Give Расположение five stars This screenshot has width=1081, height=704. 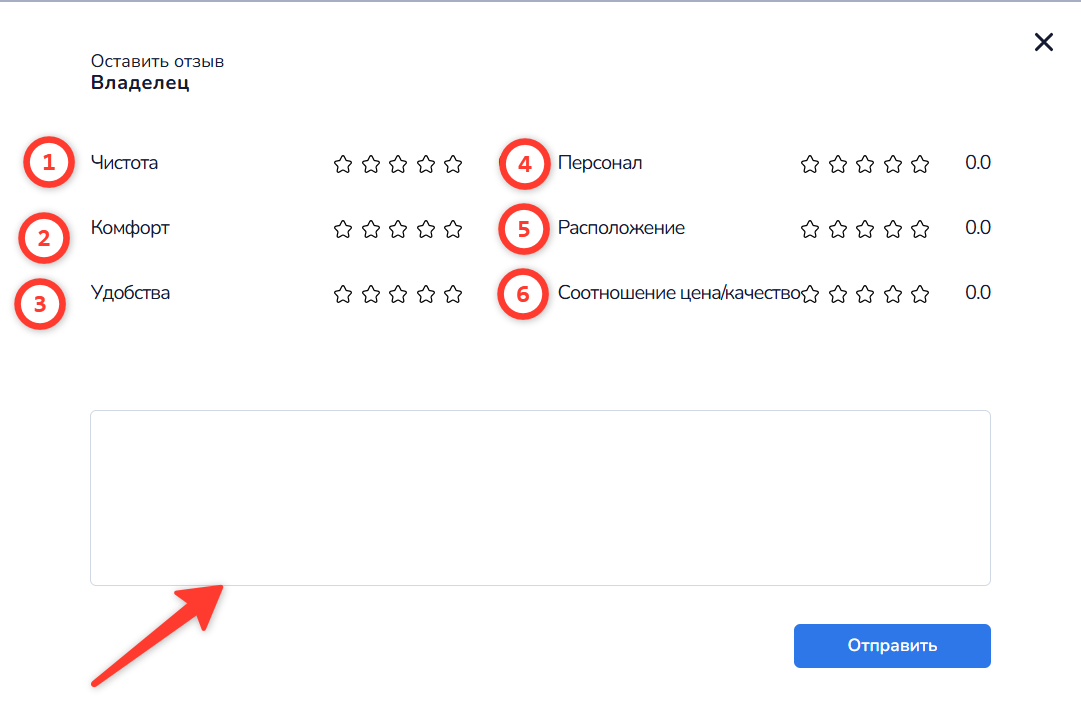coord(920,229)
